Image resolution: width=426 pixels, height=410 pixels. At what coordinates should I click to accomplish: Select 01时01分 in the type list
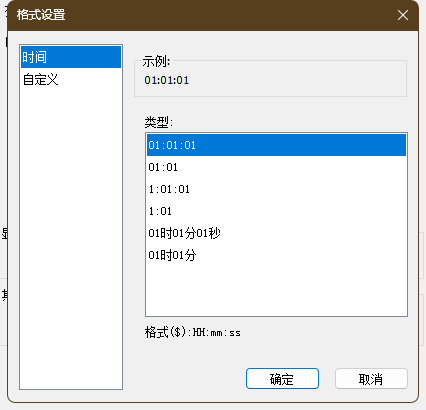(x=276, y=255)
